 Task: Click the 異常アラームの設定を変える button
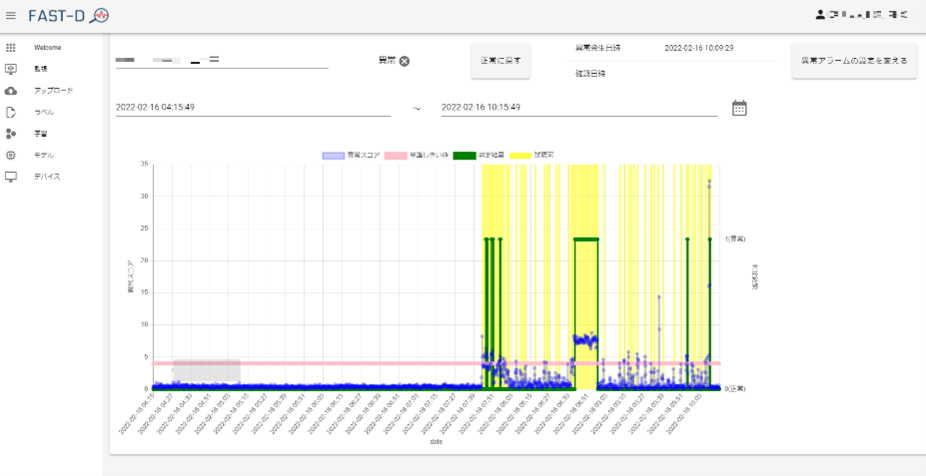point(854,61)
